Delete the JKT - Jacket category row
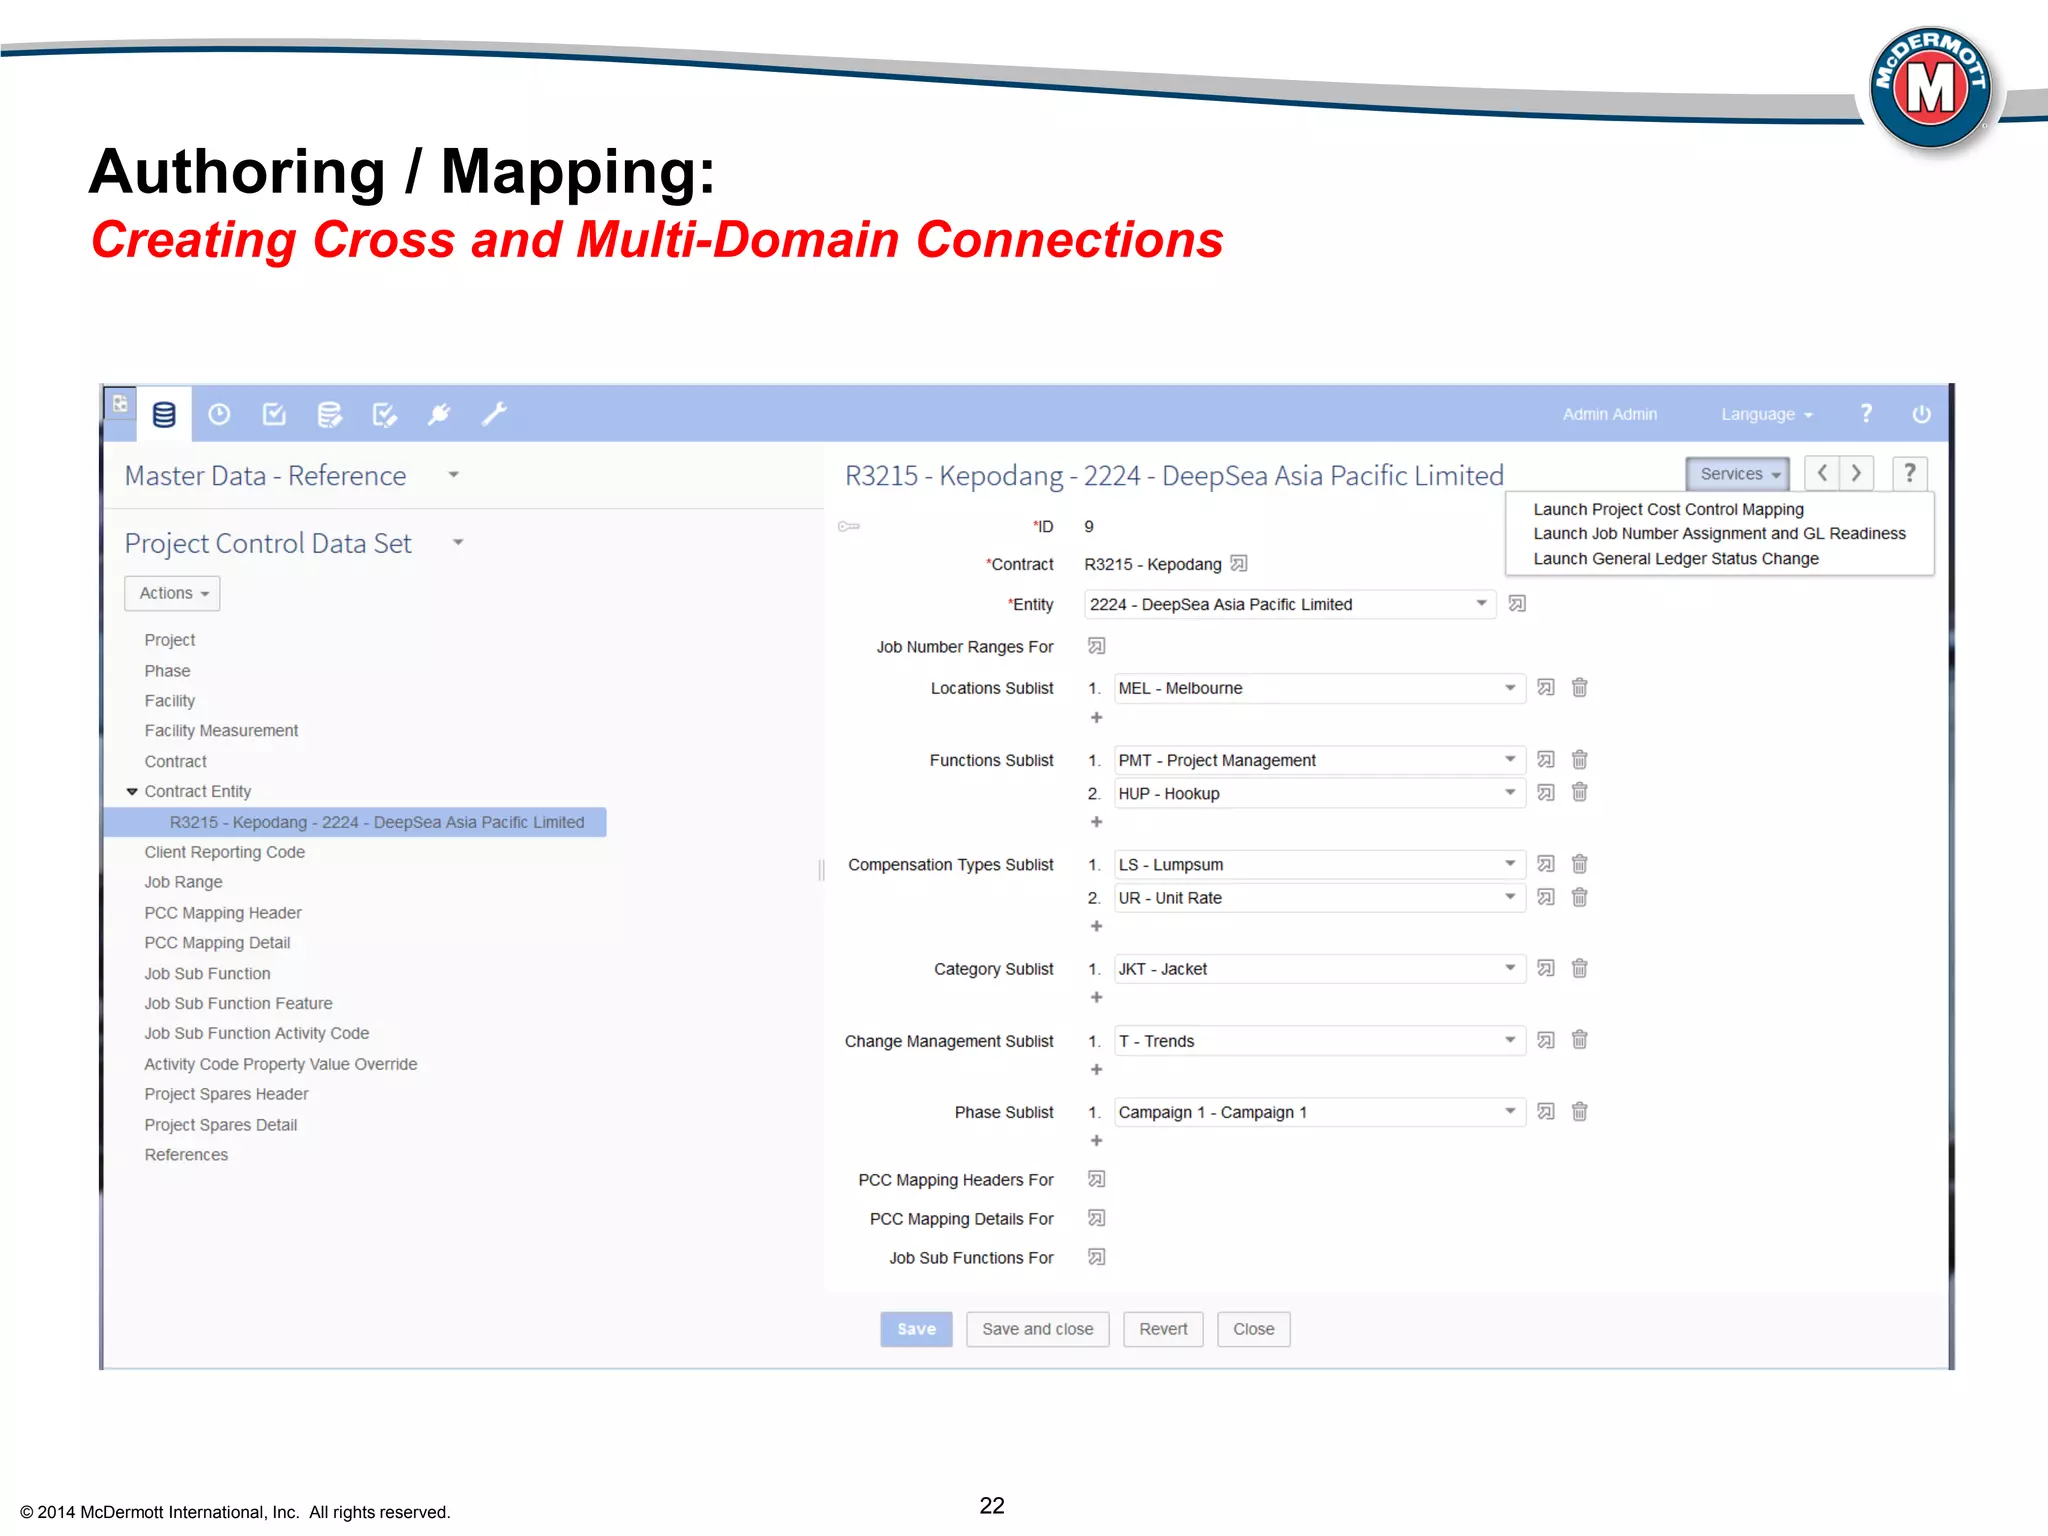Screen dimensions: 2048x1536 (1580, 968)
